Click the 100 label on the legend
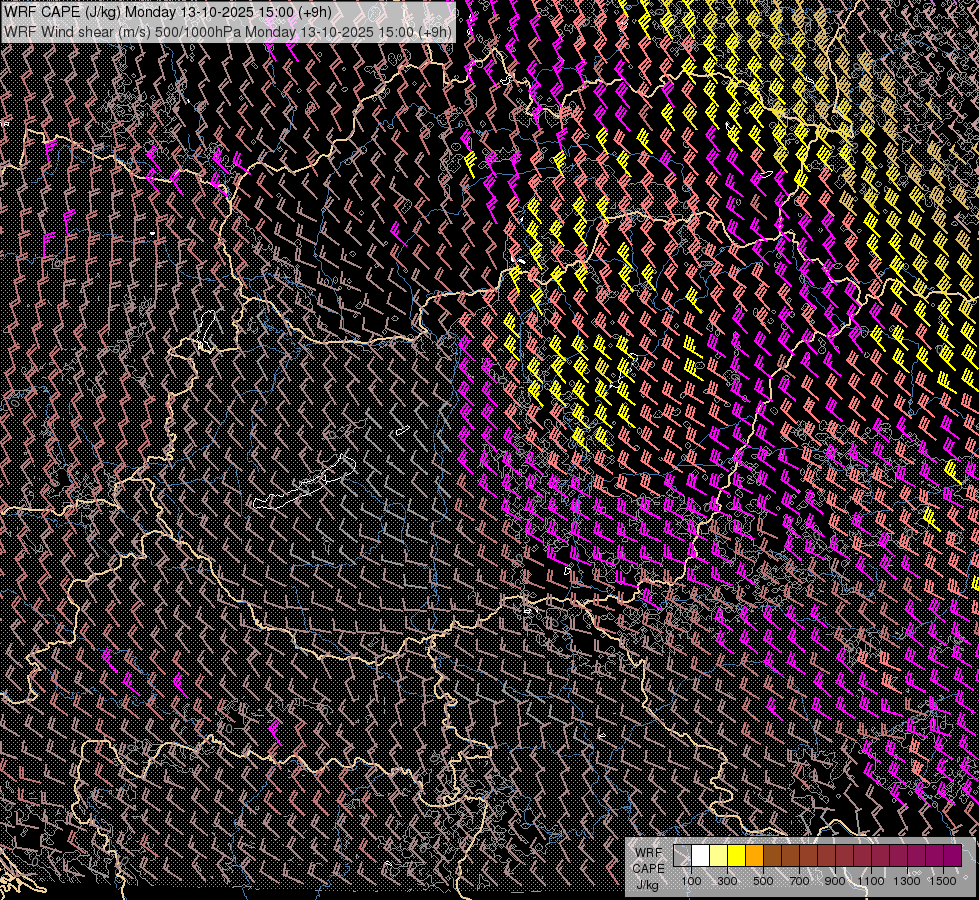 click(691, 880)
